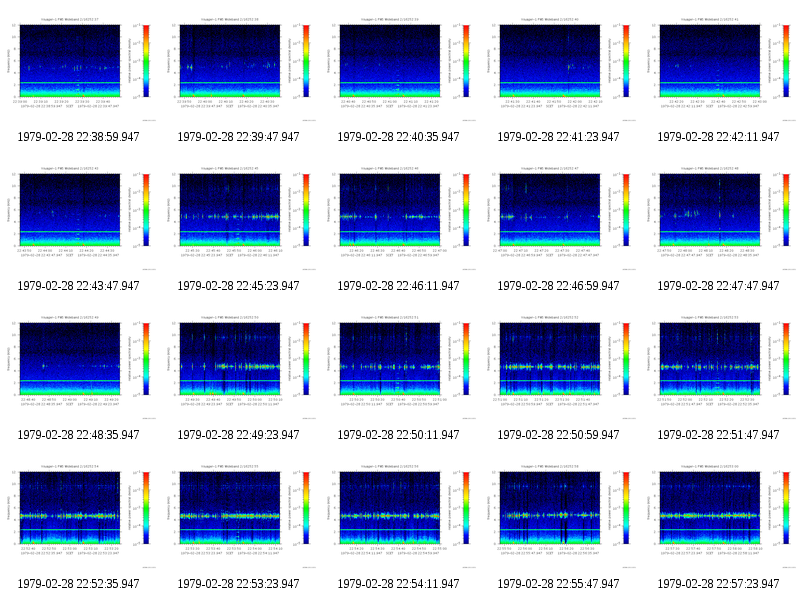
Task: Click the caption 1979-02-28 22:42:11.947
Action: 718,137
